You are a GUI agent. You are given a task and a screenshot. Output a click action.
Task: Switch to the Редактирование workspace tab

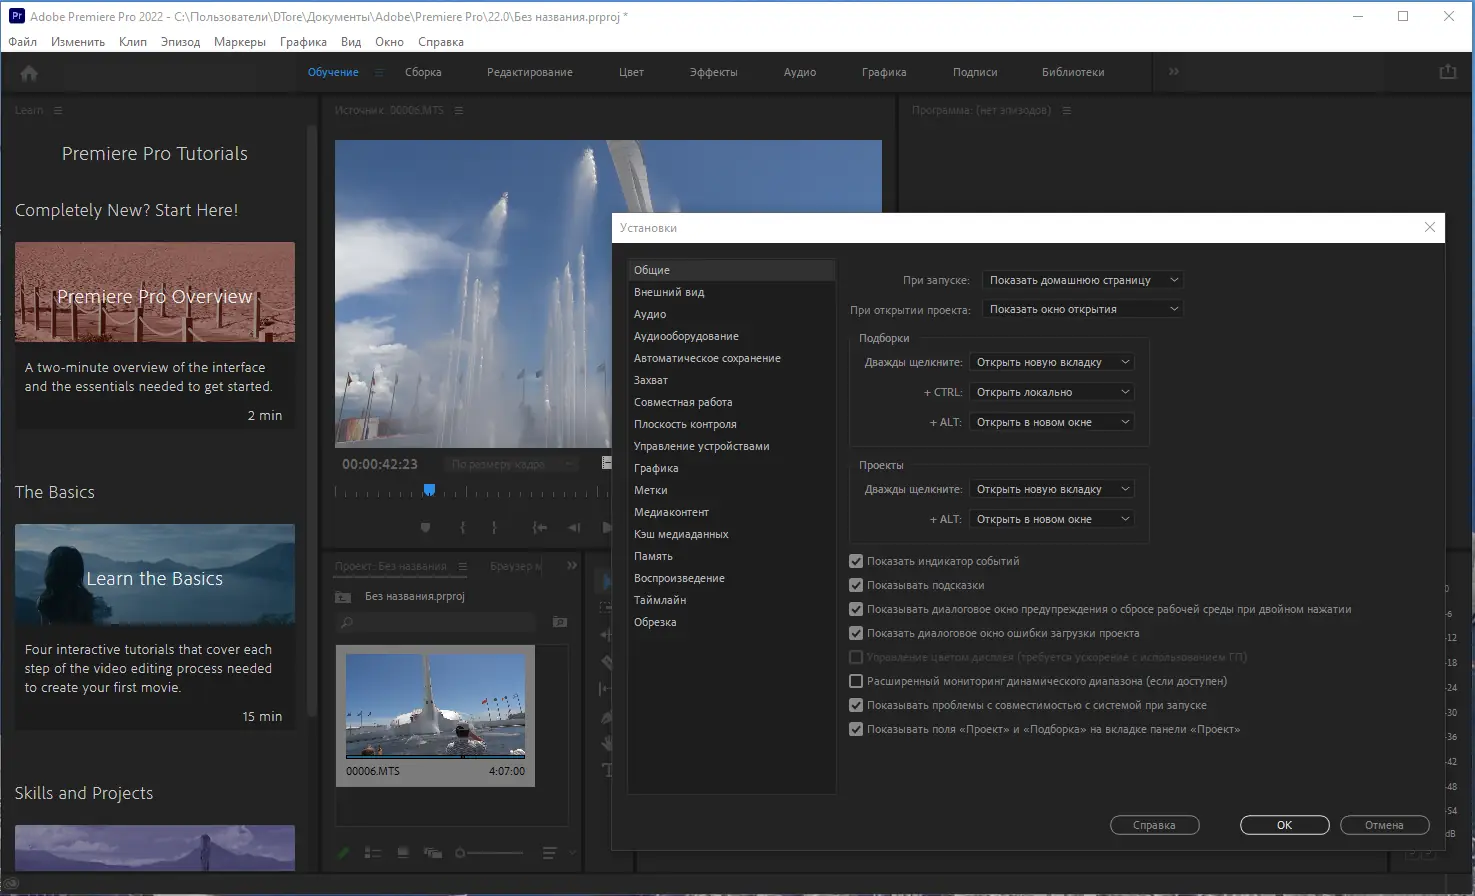(x=529, y=72)
